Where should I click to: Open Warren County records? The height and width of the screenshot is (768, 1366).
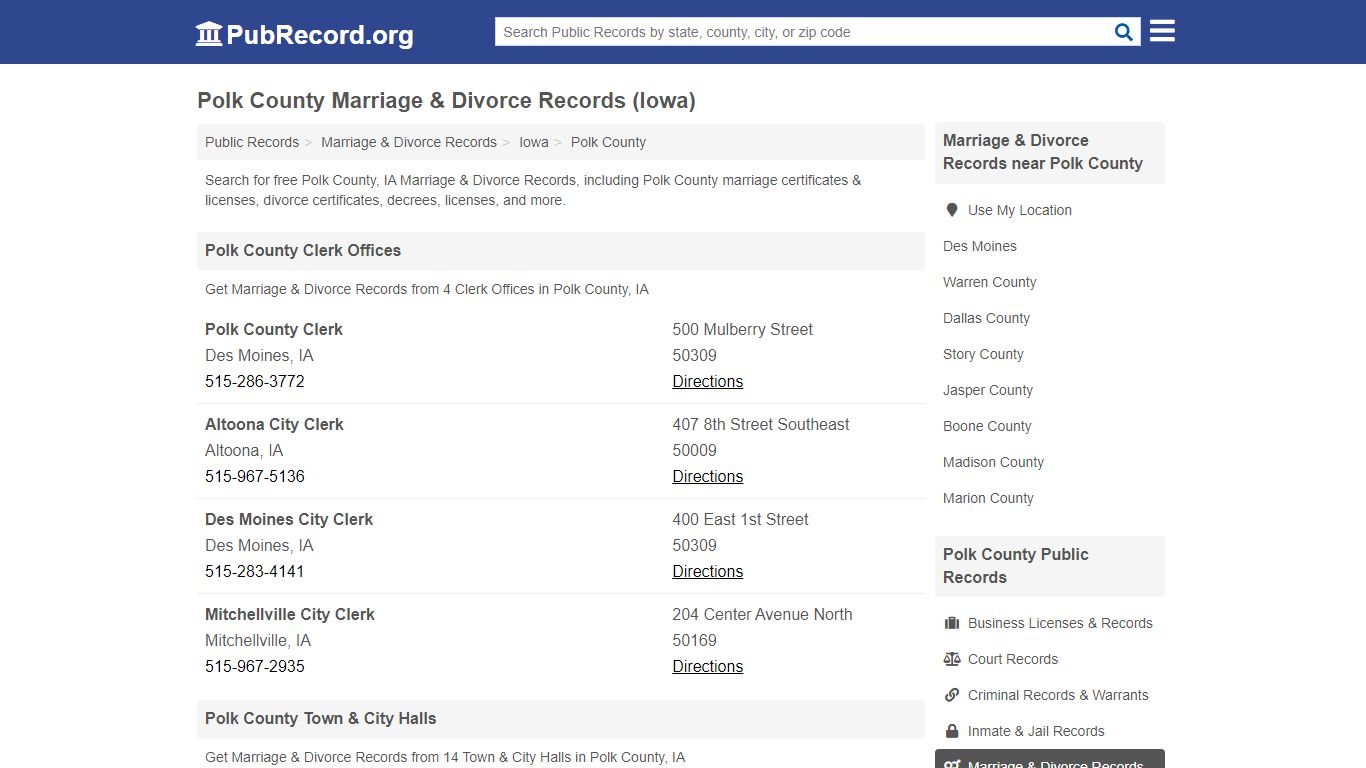990,282
